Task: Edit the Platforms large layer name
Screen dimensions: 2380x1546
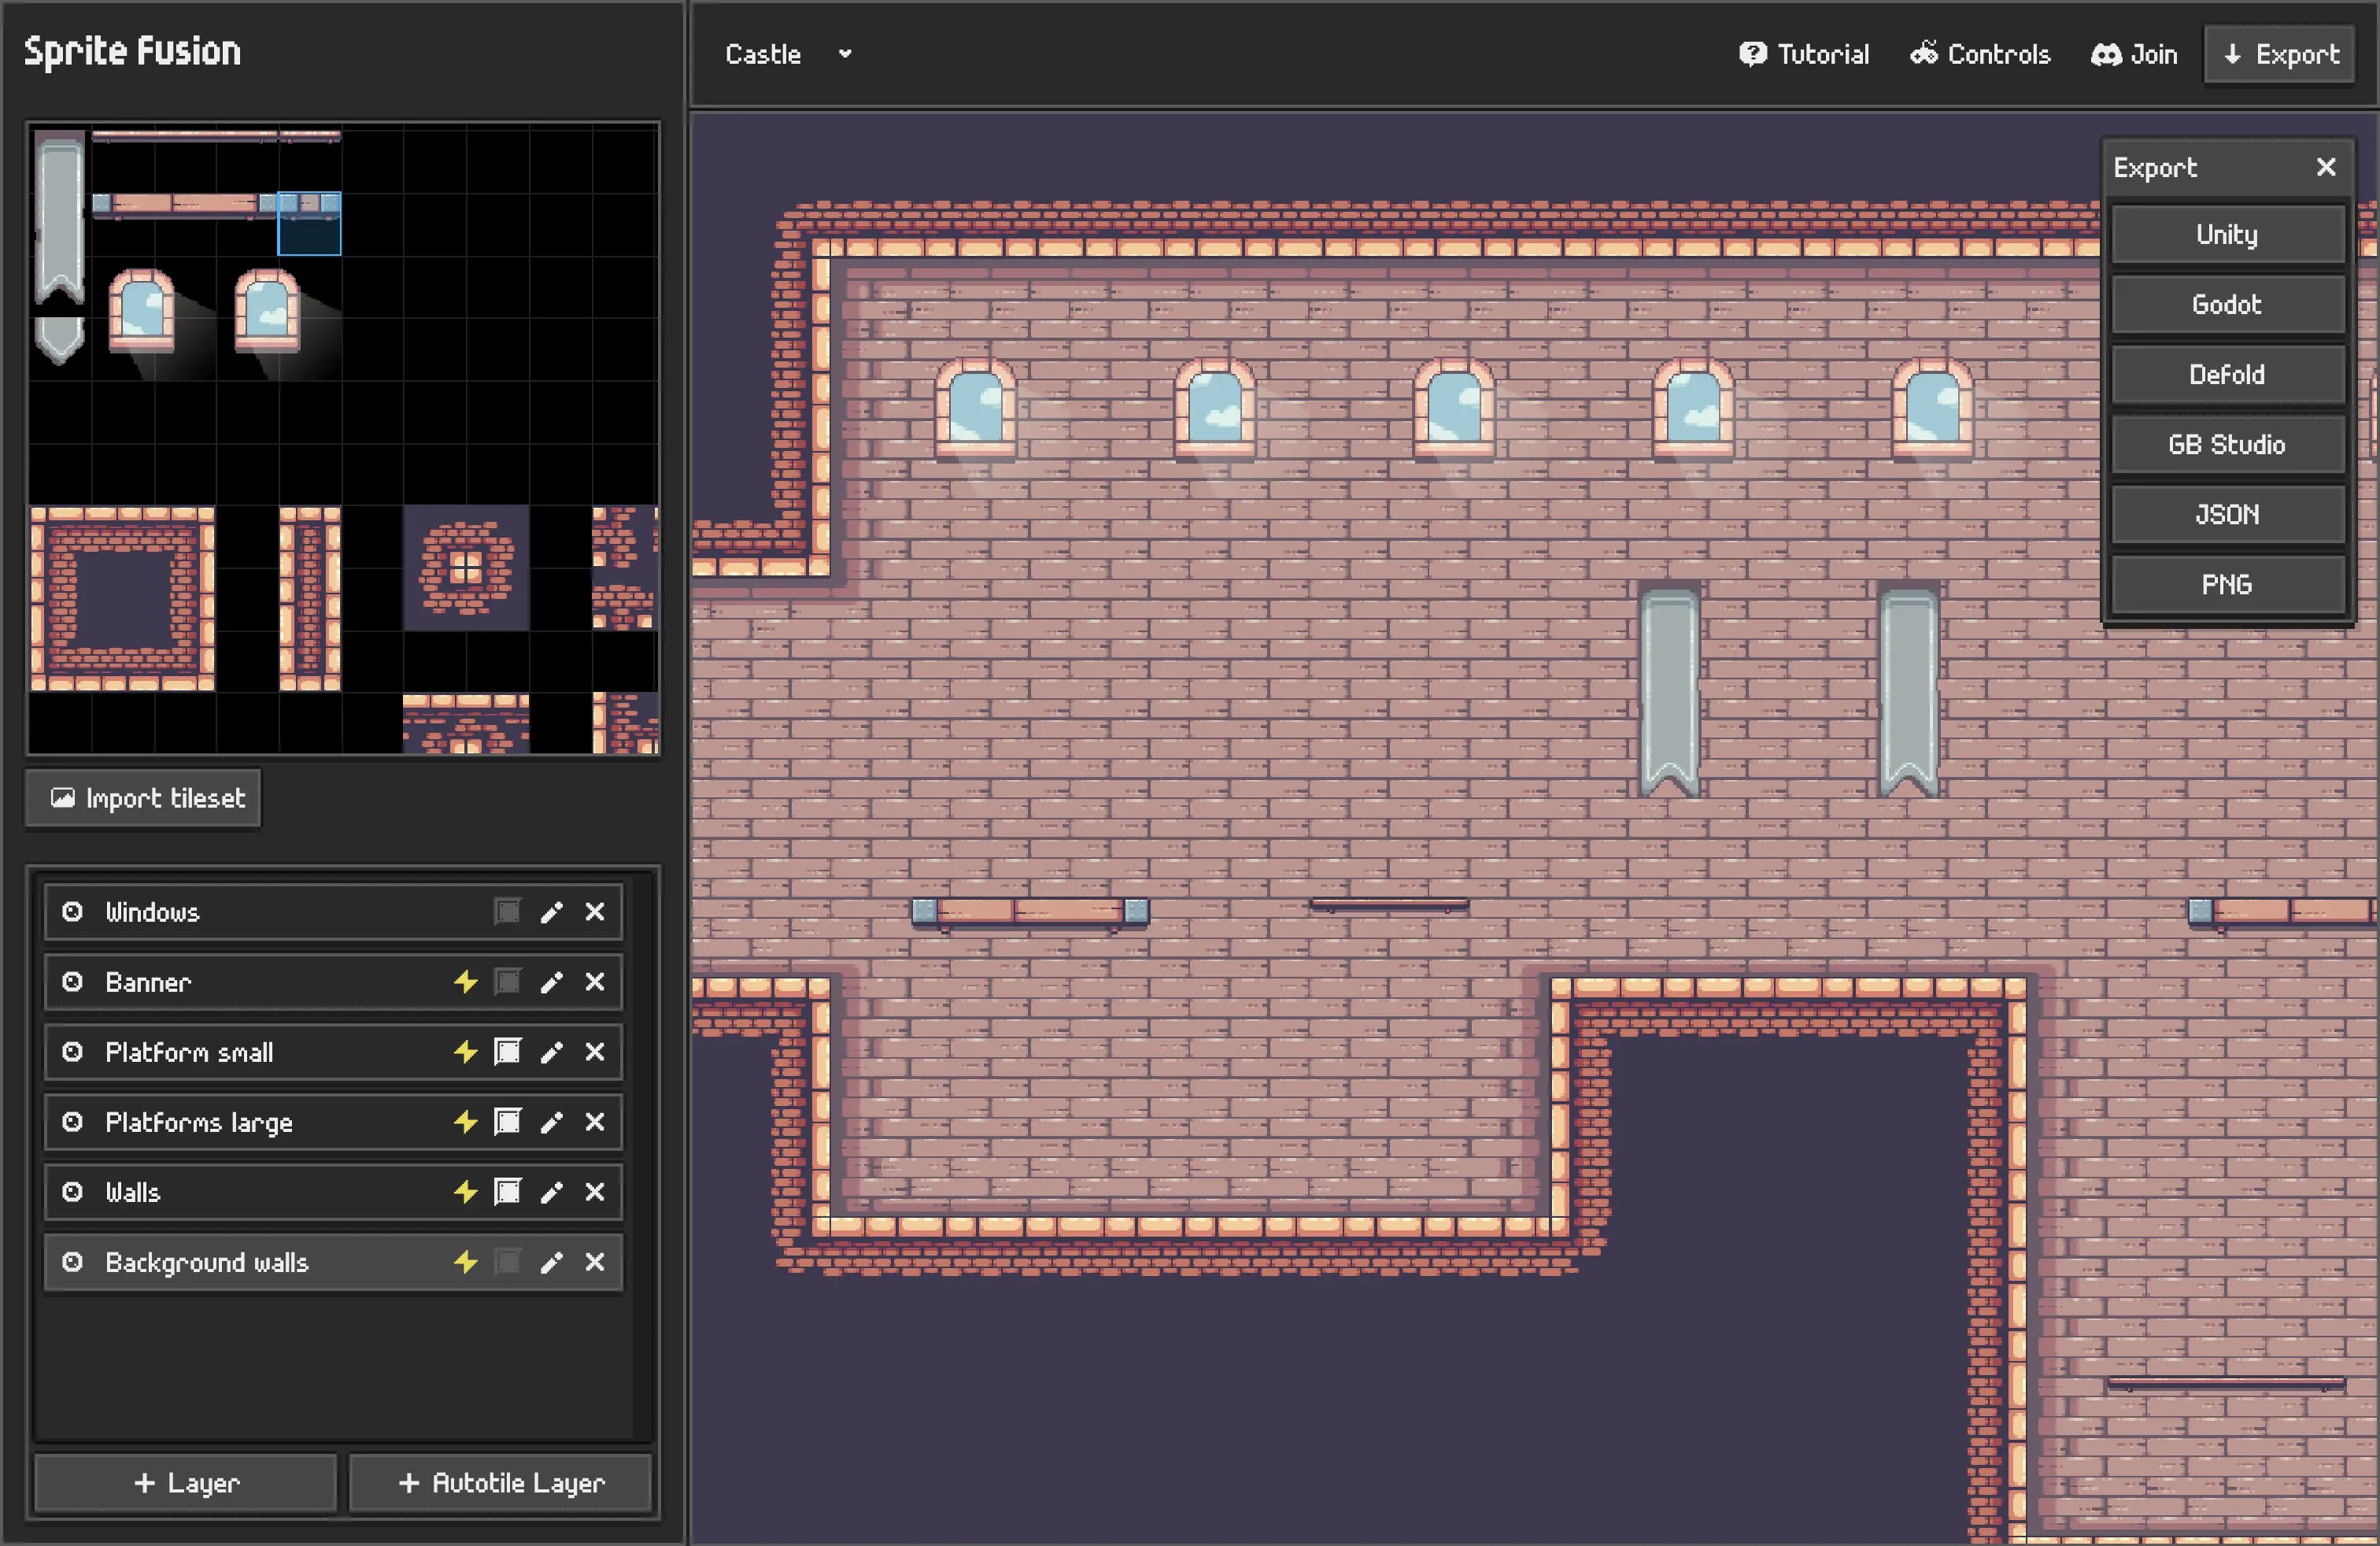Action: point(551,1121)
